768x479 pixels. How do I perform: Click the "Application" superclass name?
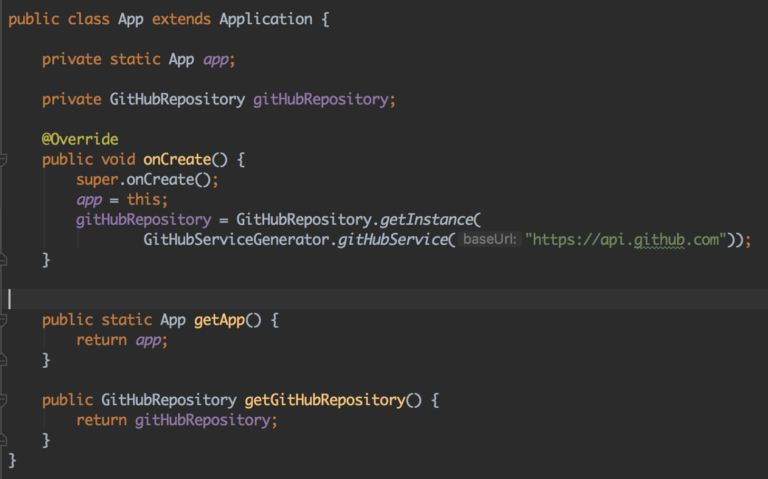265,19
